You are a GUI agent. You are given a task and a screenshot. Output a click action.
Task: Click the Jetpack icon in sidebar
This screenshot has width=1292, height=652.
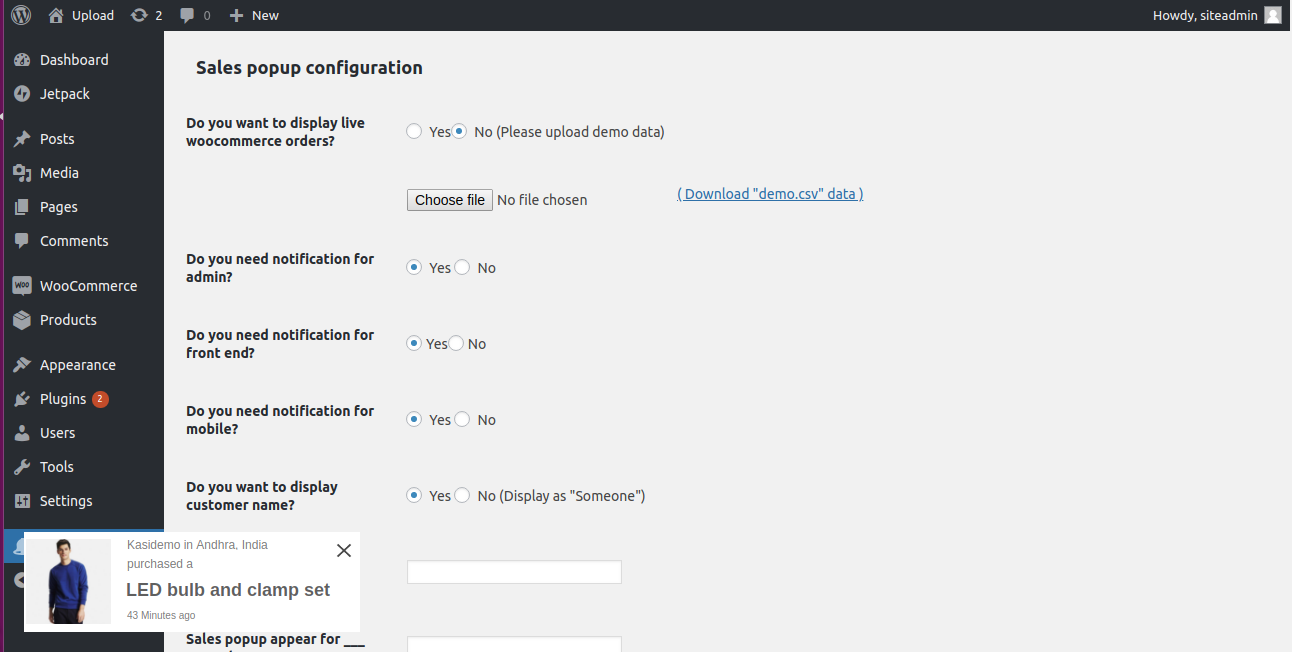coord(22,94)
